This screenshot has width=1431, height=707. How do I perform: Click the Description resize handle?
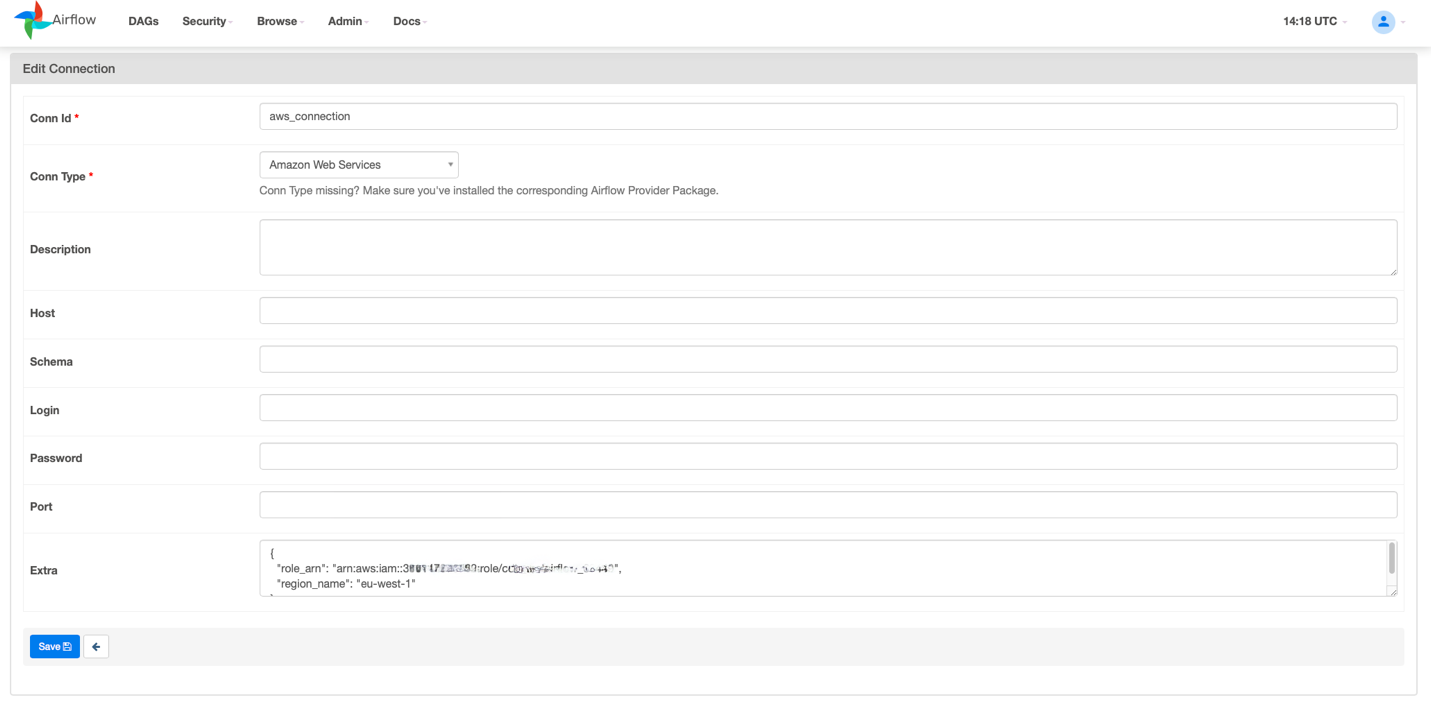pos(1392,270)
